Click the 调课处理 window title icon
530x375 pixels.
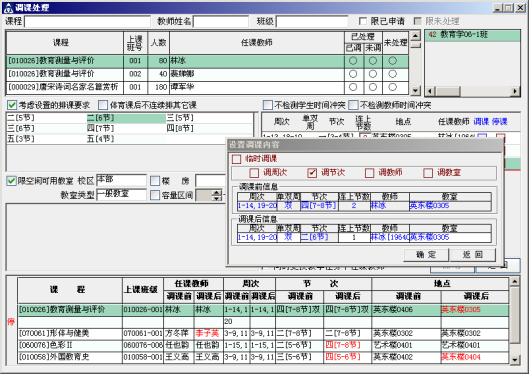click(8, 7)
